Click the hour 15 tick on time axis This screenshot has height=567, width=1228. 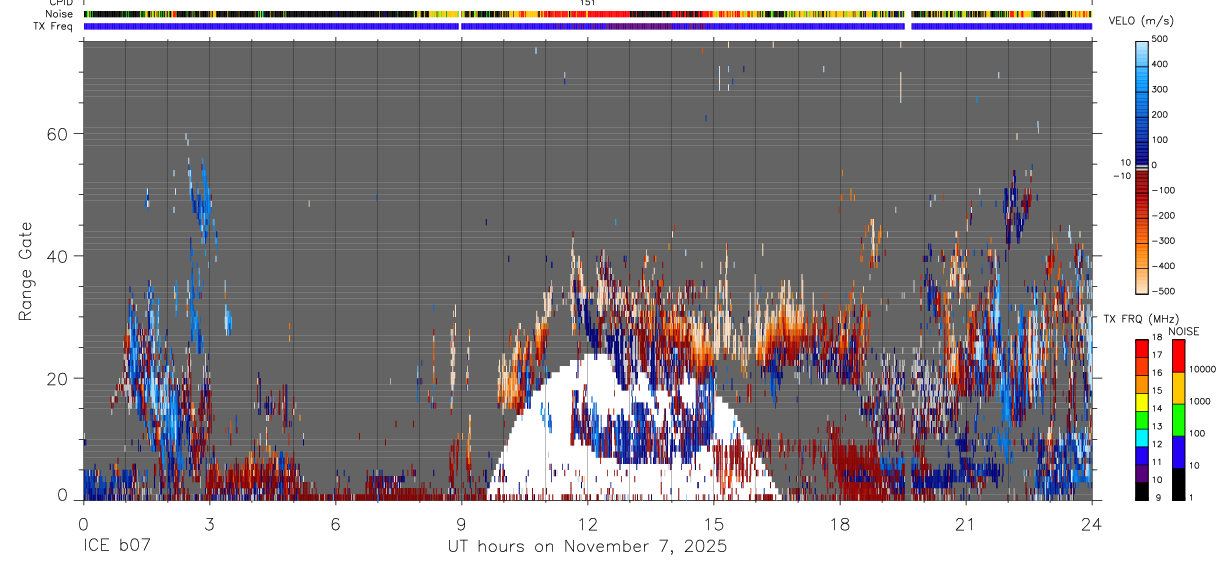coord(714,523)
